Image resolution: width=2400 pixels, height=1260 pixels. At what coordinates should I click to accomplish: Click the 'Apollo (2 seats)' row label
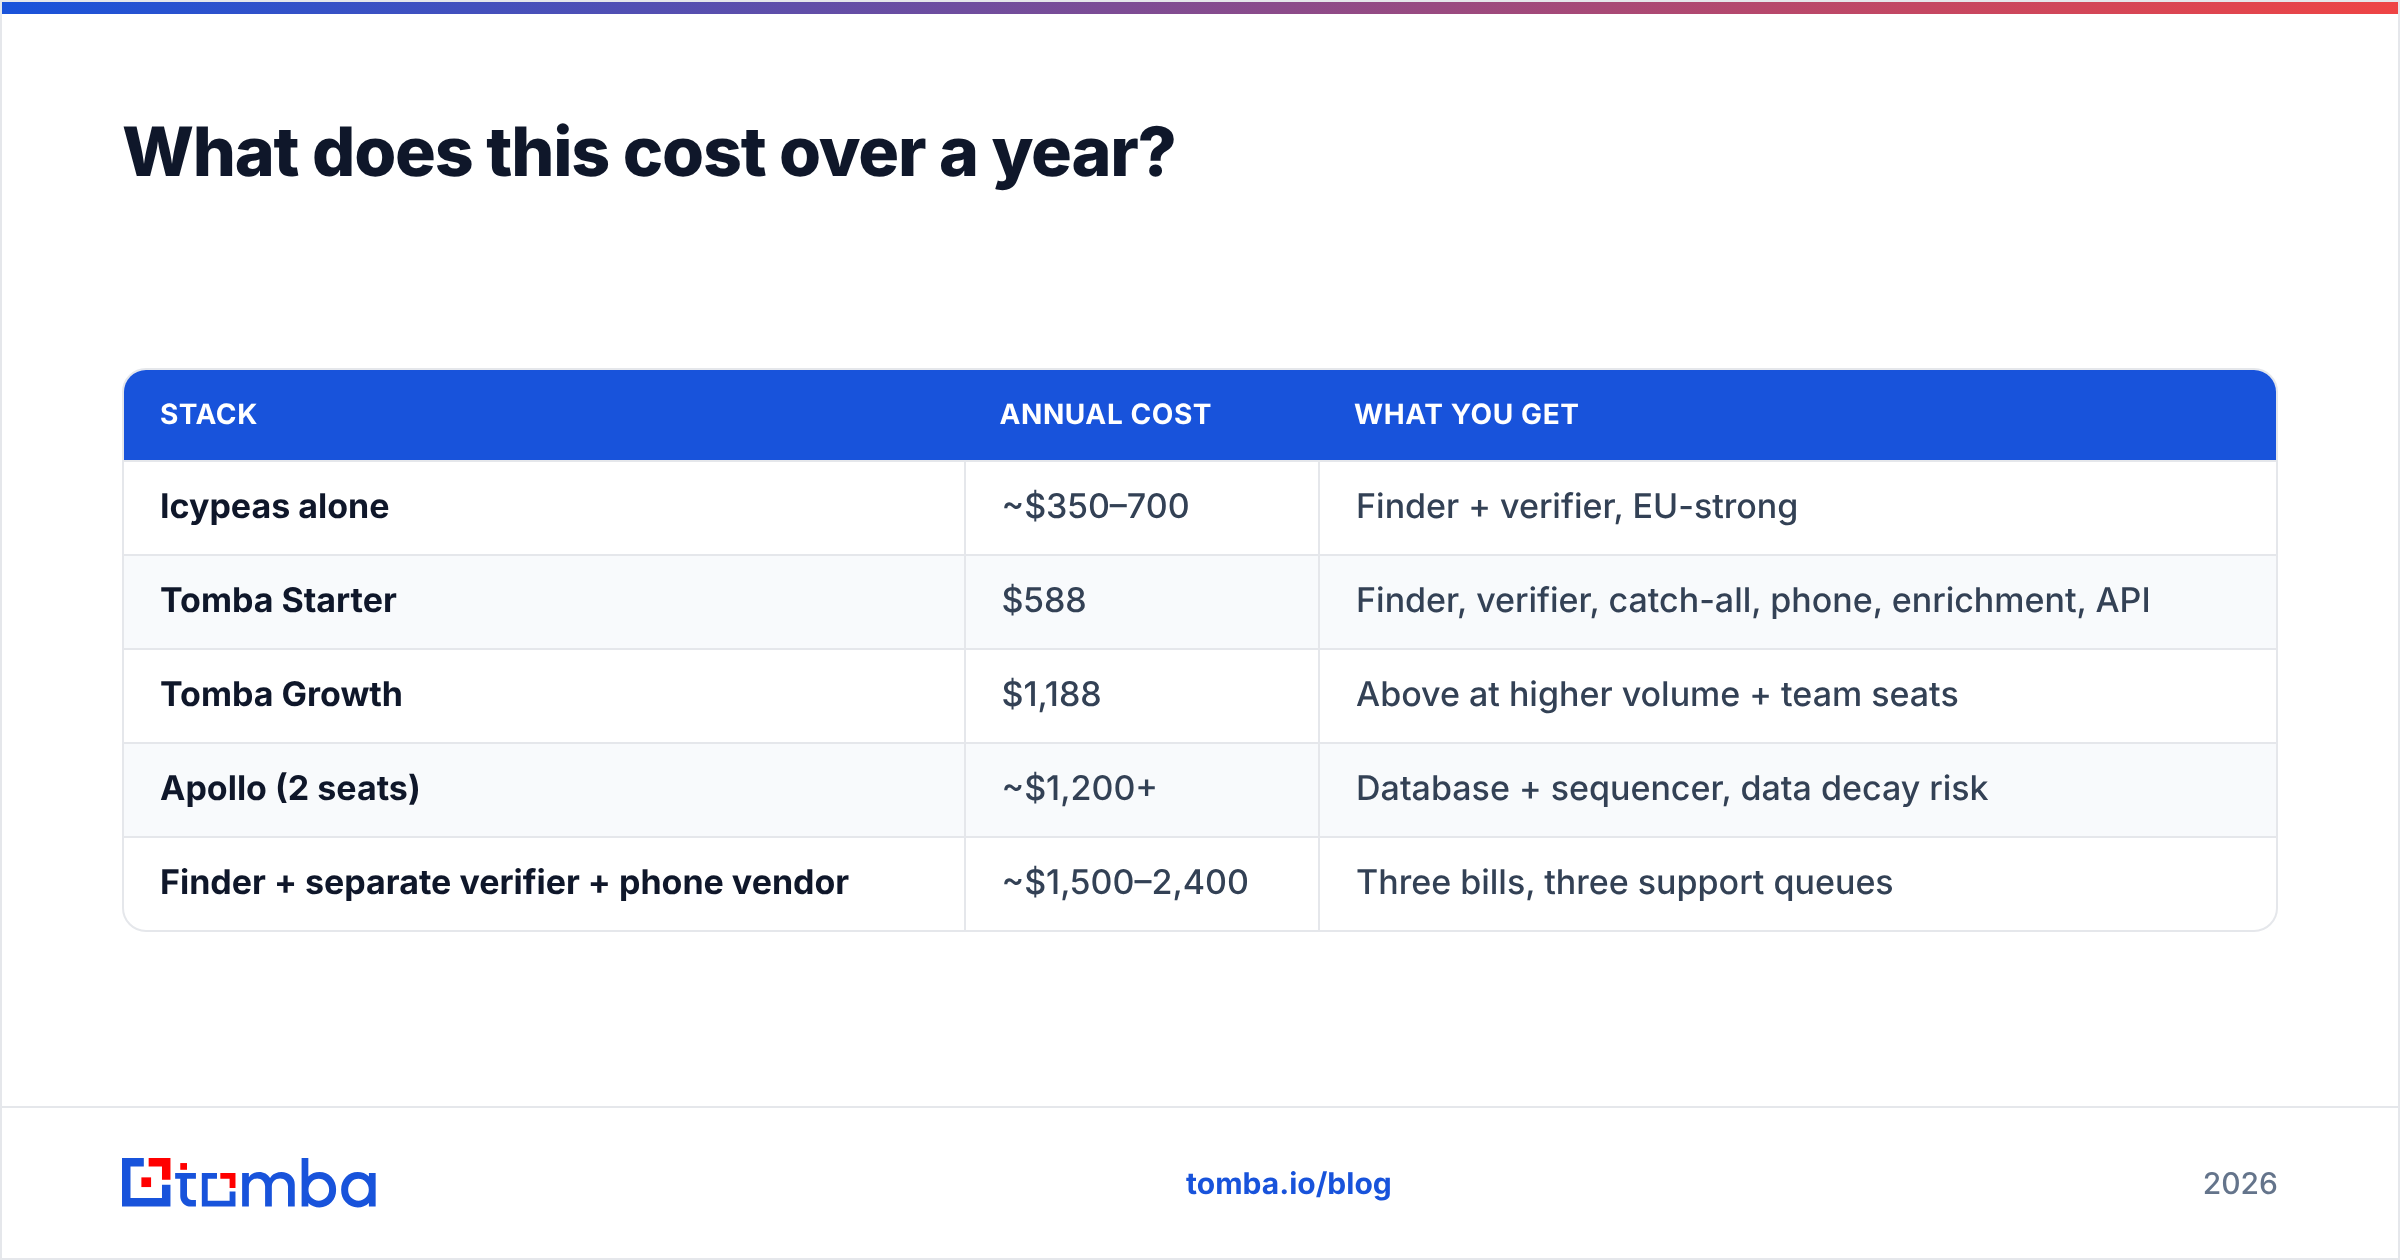[x=290, y=788]
